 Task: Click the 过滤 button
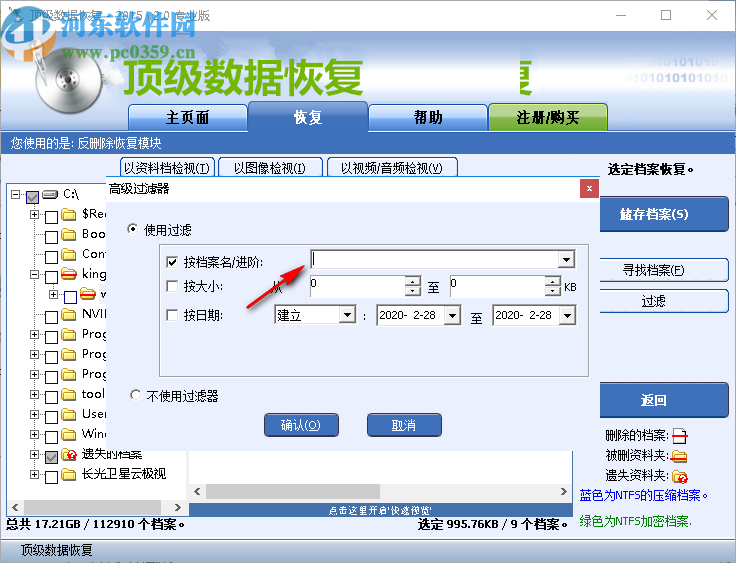click(x=664, y=301)
